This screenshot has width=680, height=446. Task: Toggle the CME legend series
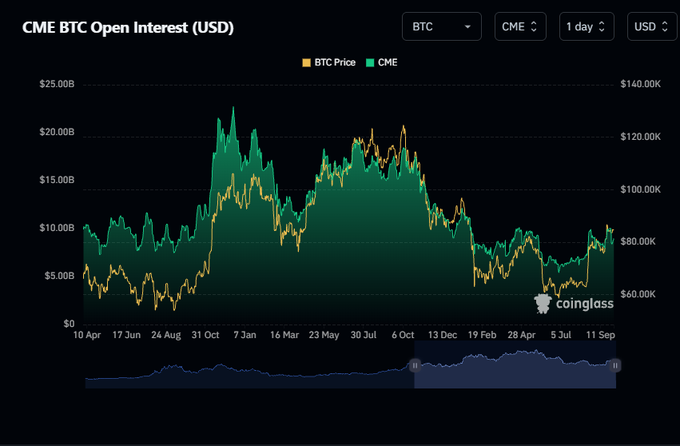pyautogui.click(x=382, y=62)
